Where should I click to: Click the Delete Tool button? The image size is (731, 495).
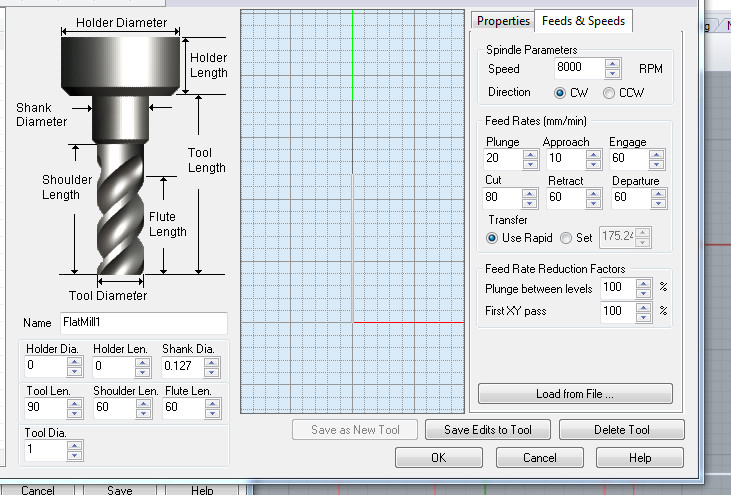tap(621, 430)
